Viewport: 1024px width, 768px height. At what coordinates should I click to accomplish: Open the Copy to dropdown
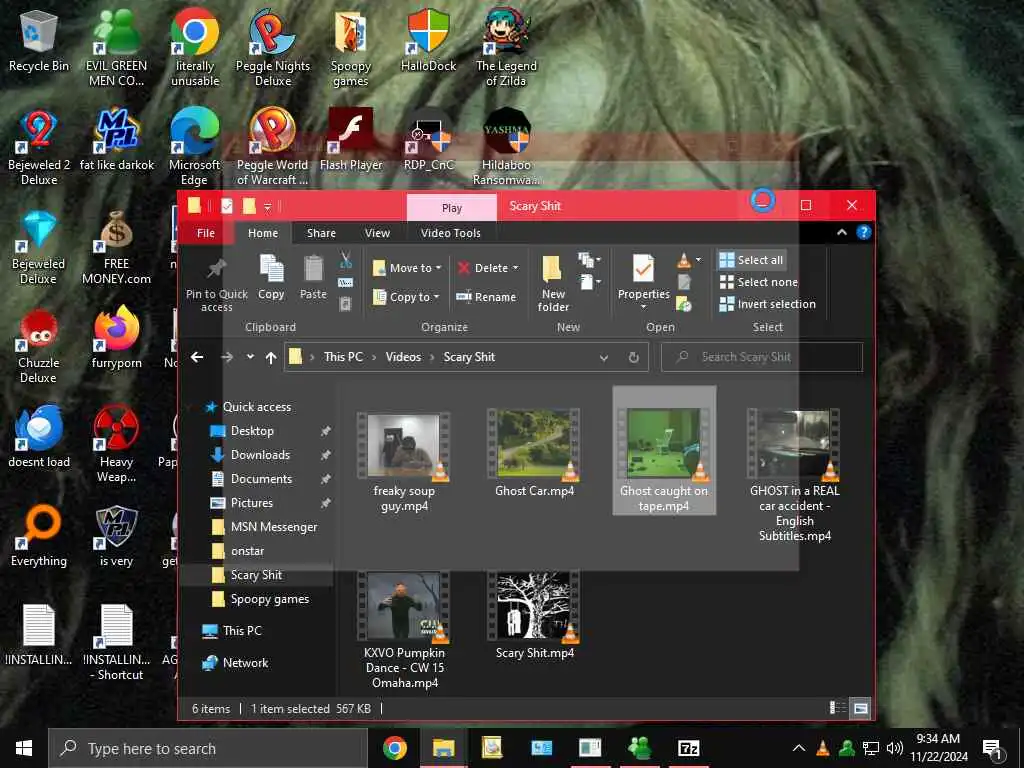(x=406, y=296)
